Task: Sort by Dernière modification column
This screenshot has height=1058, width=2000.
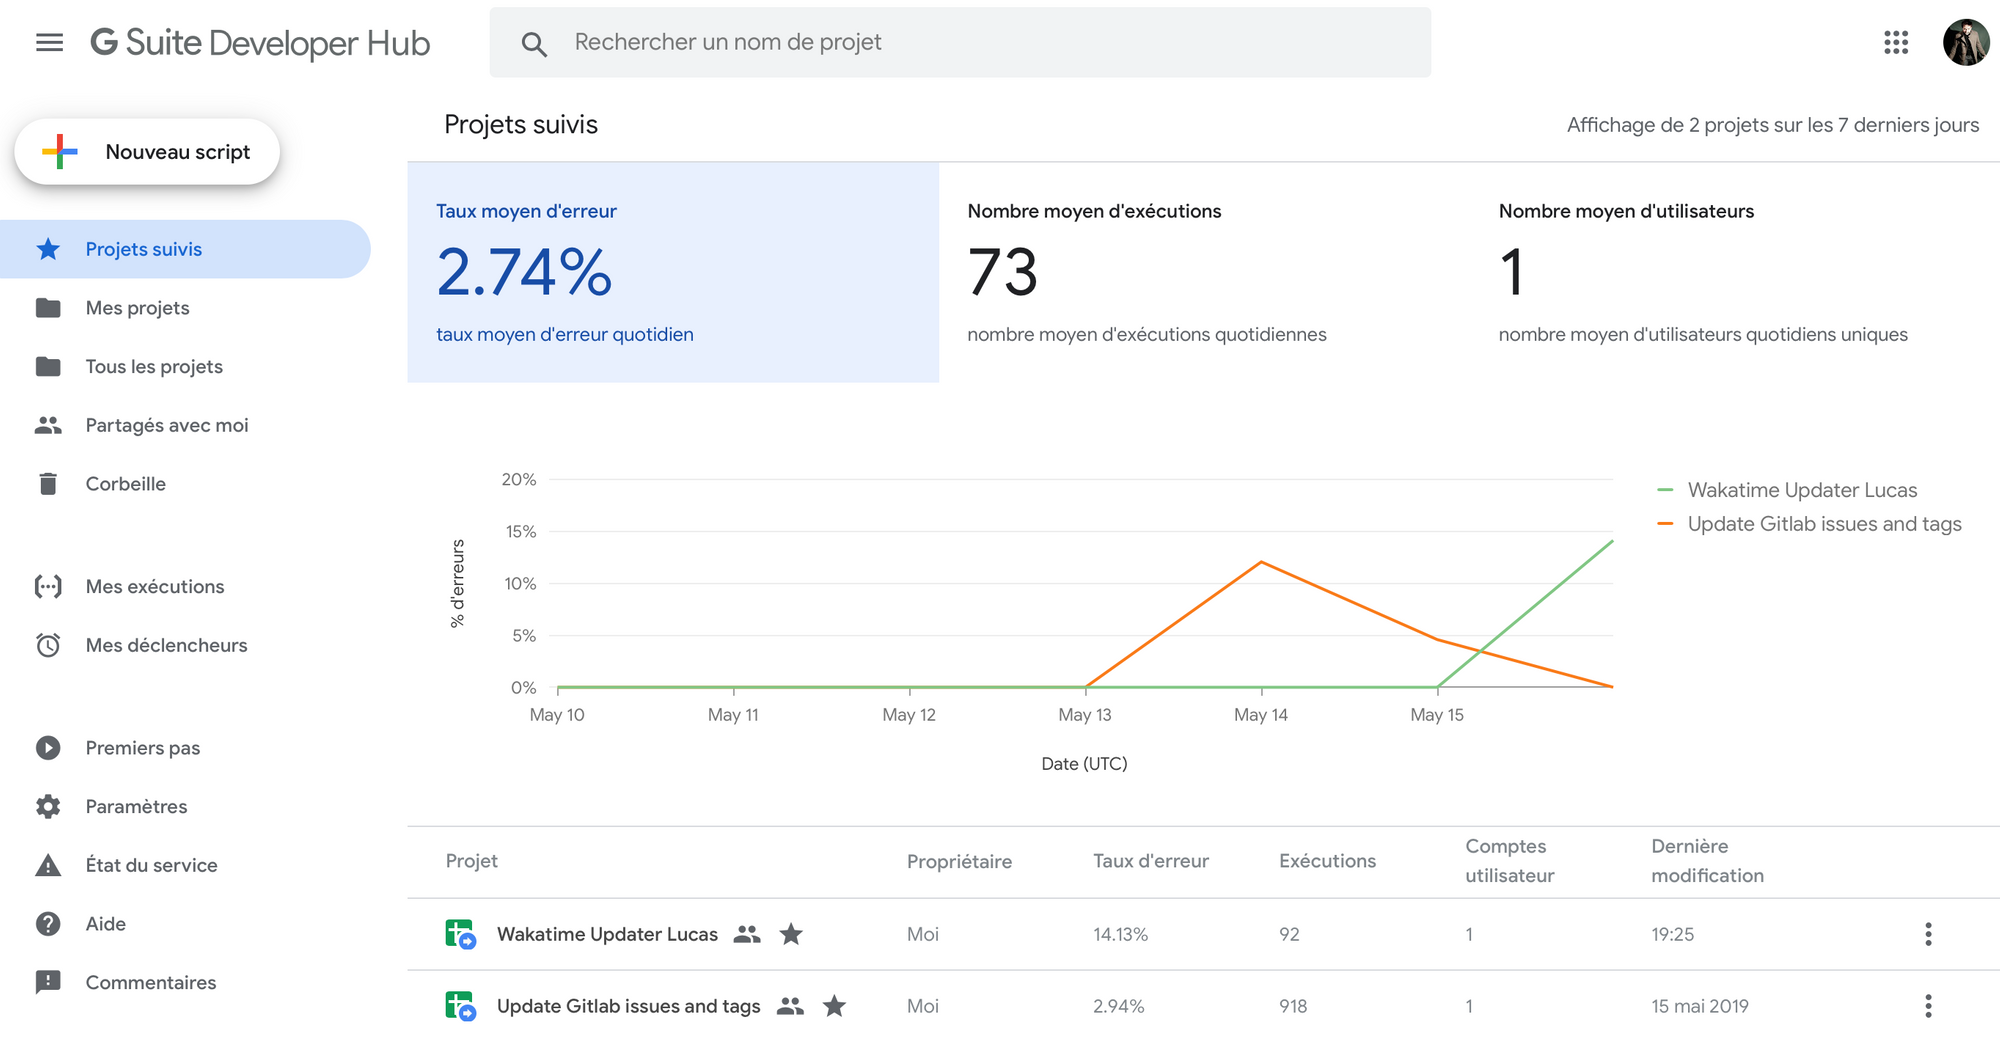Action: click(1707, 860)
